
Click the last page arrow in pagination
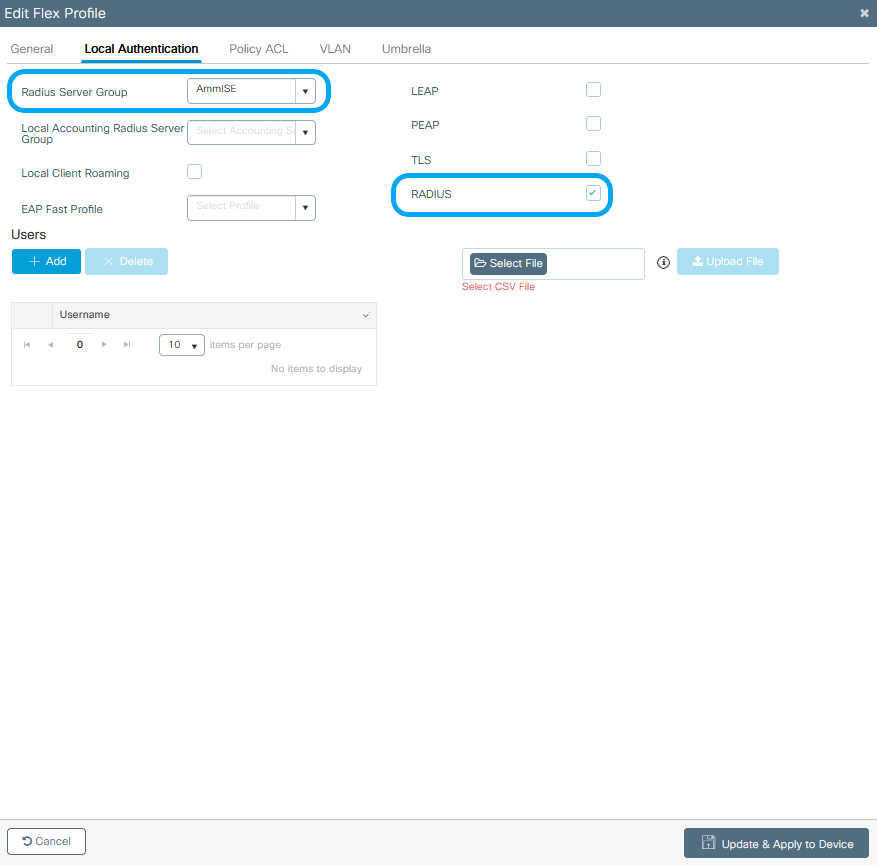[x=126, y=344]
